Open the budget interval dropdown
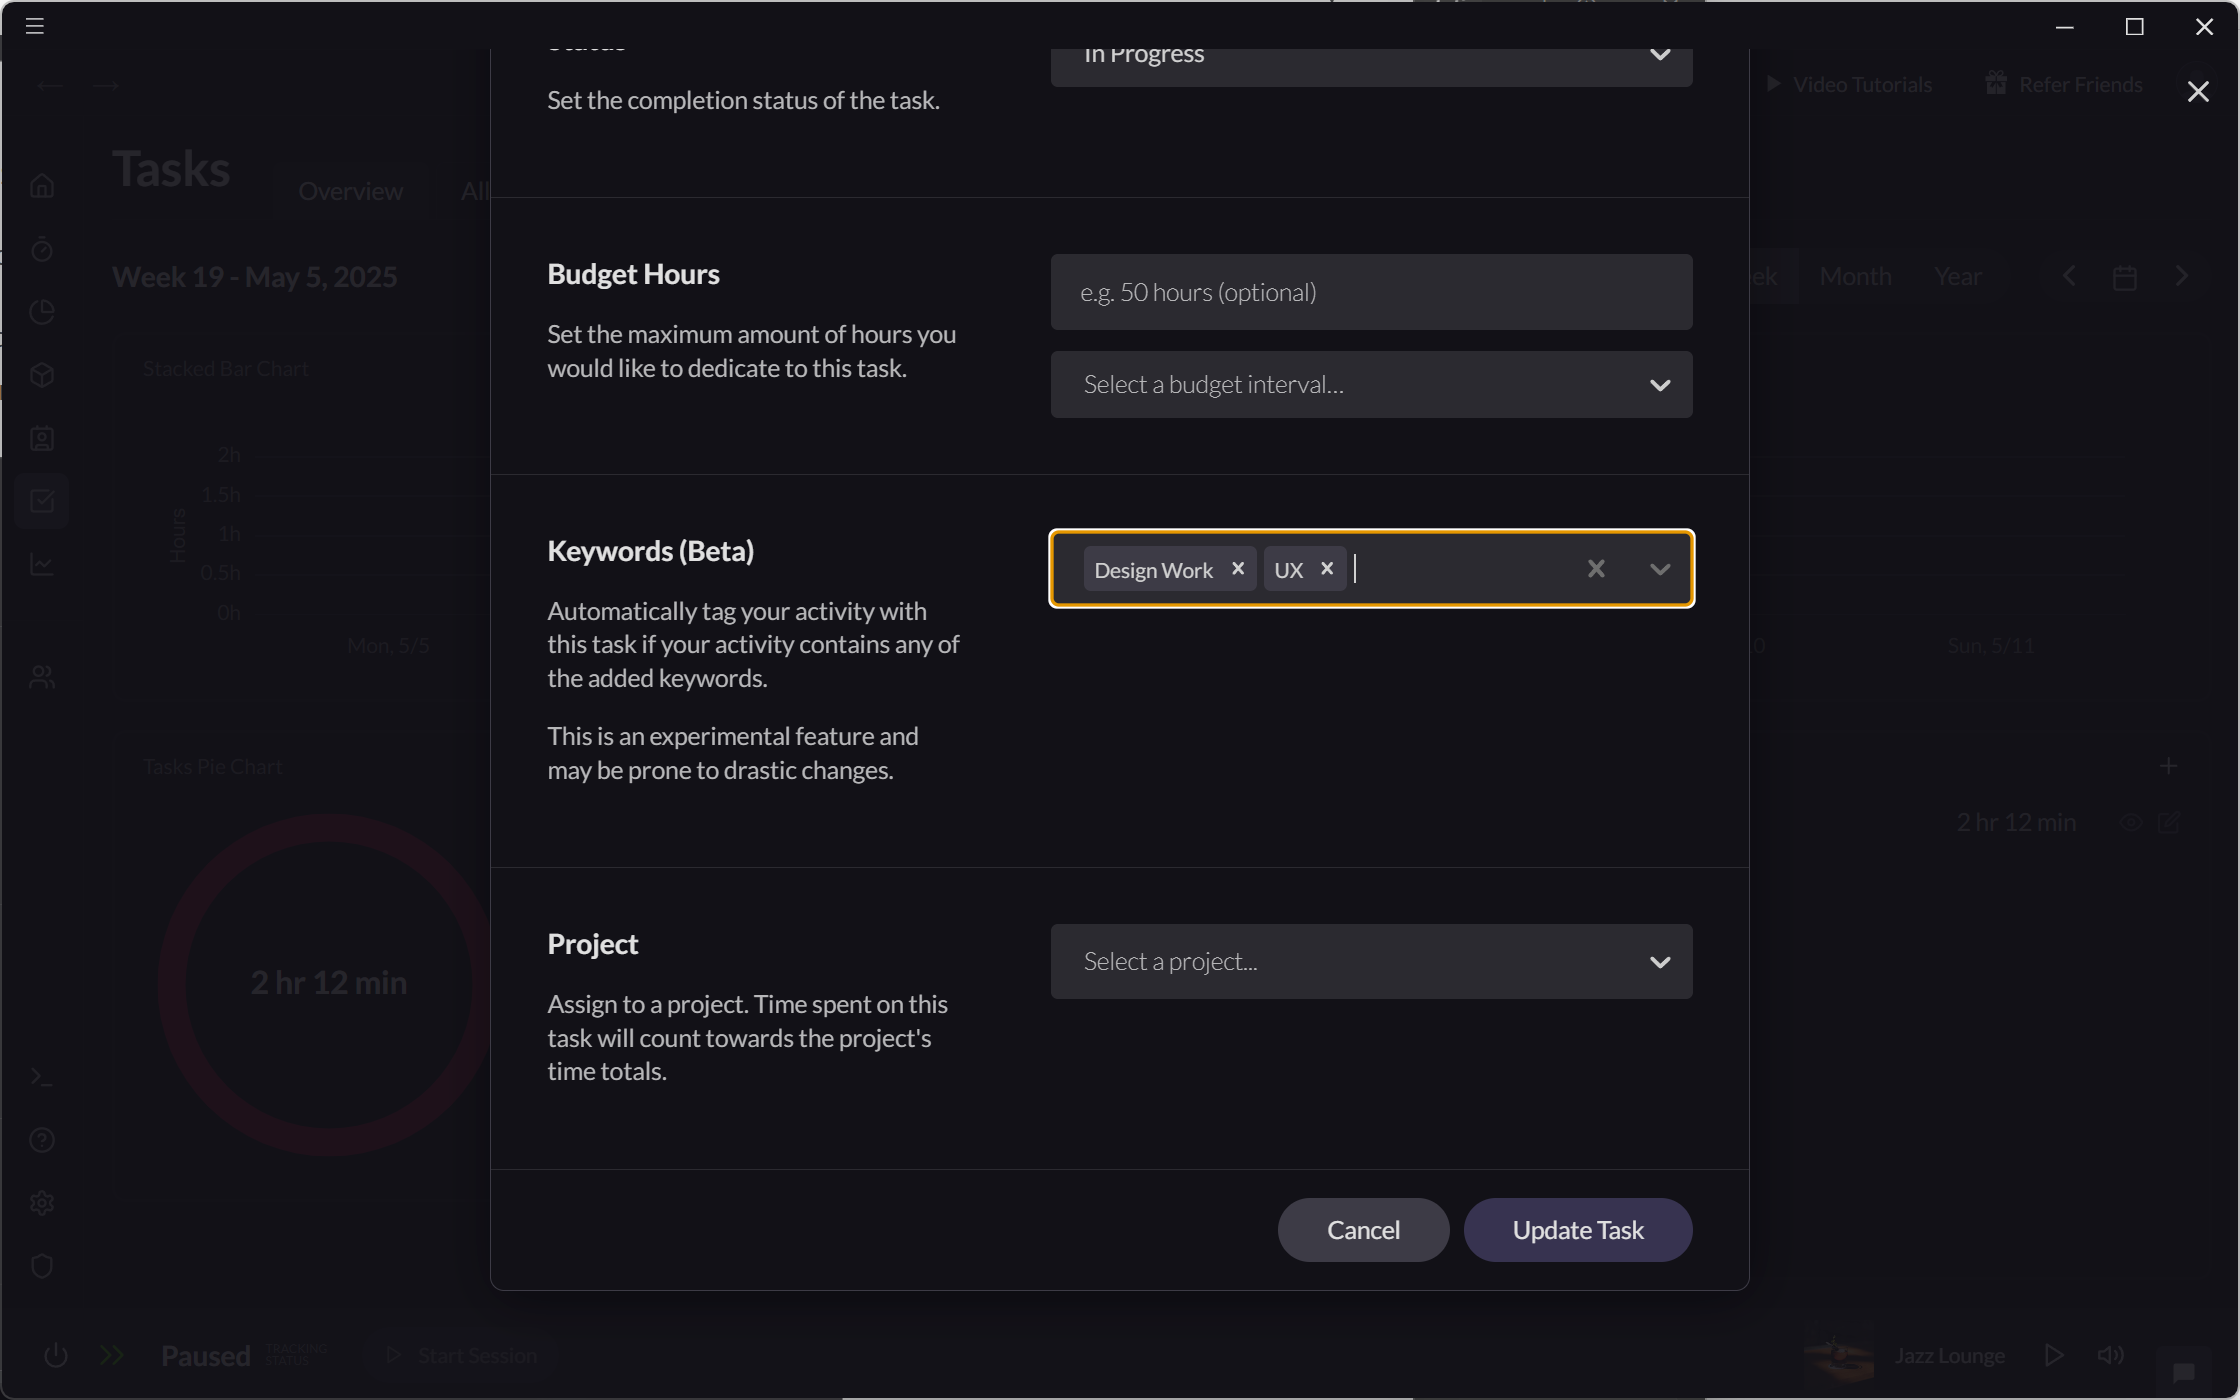This screenshot has width=2240, height=1400. (x=1370, y=385)
